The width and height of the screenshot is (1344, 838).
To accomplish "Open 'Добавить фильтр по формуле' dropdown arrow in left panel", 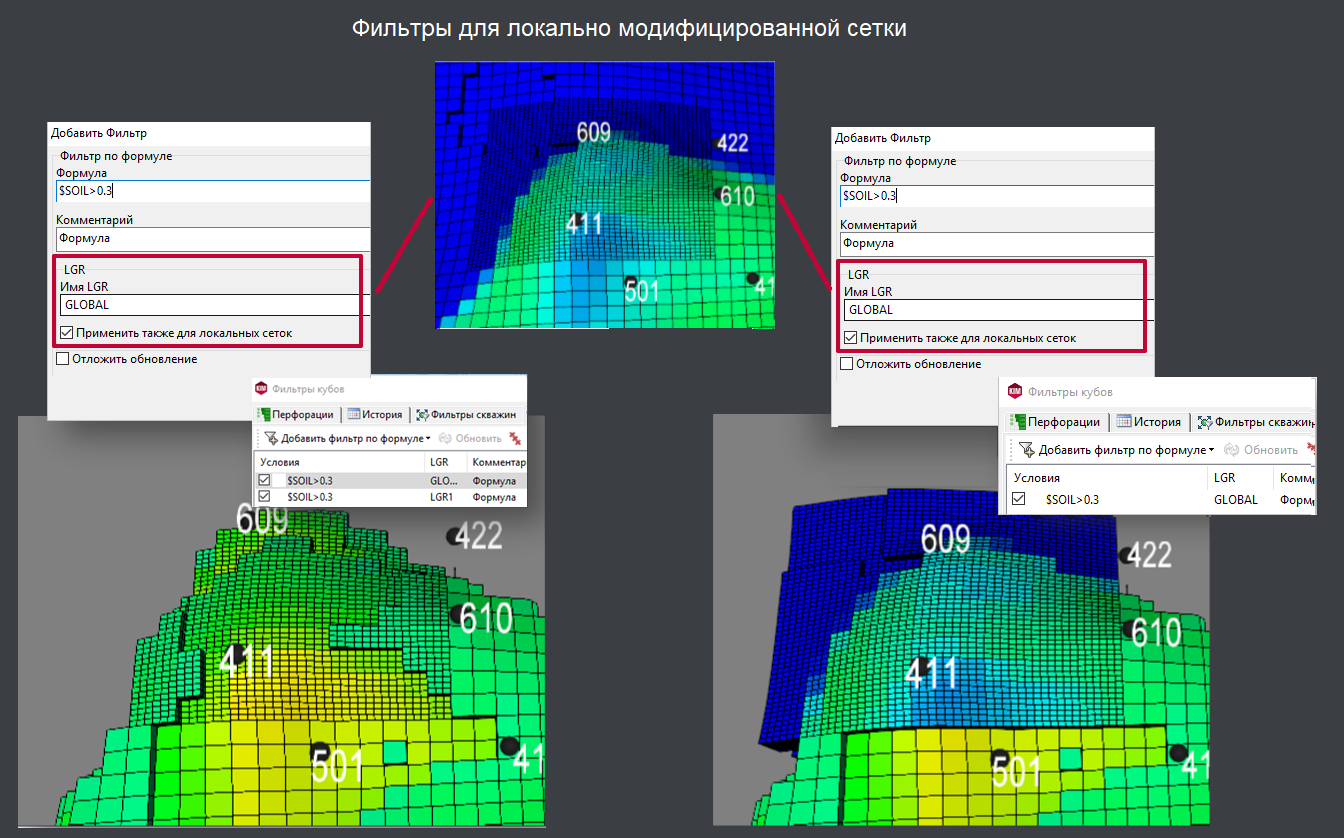I will coord(428,439).
